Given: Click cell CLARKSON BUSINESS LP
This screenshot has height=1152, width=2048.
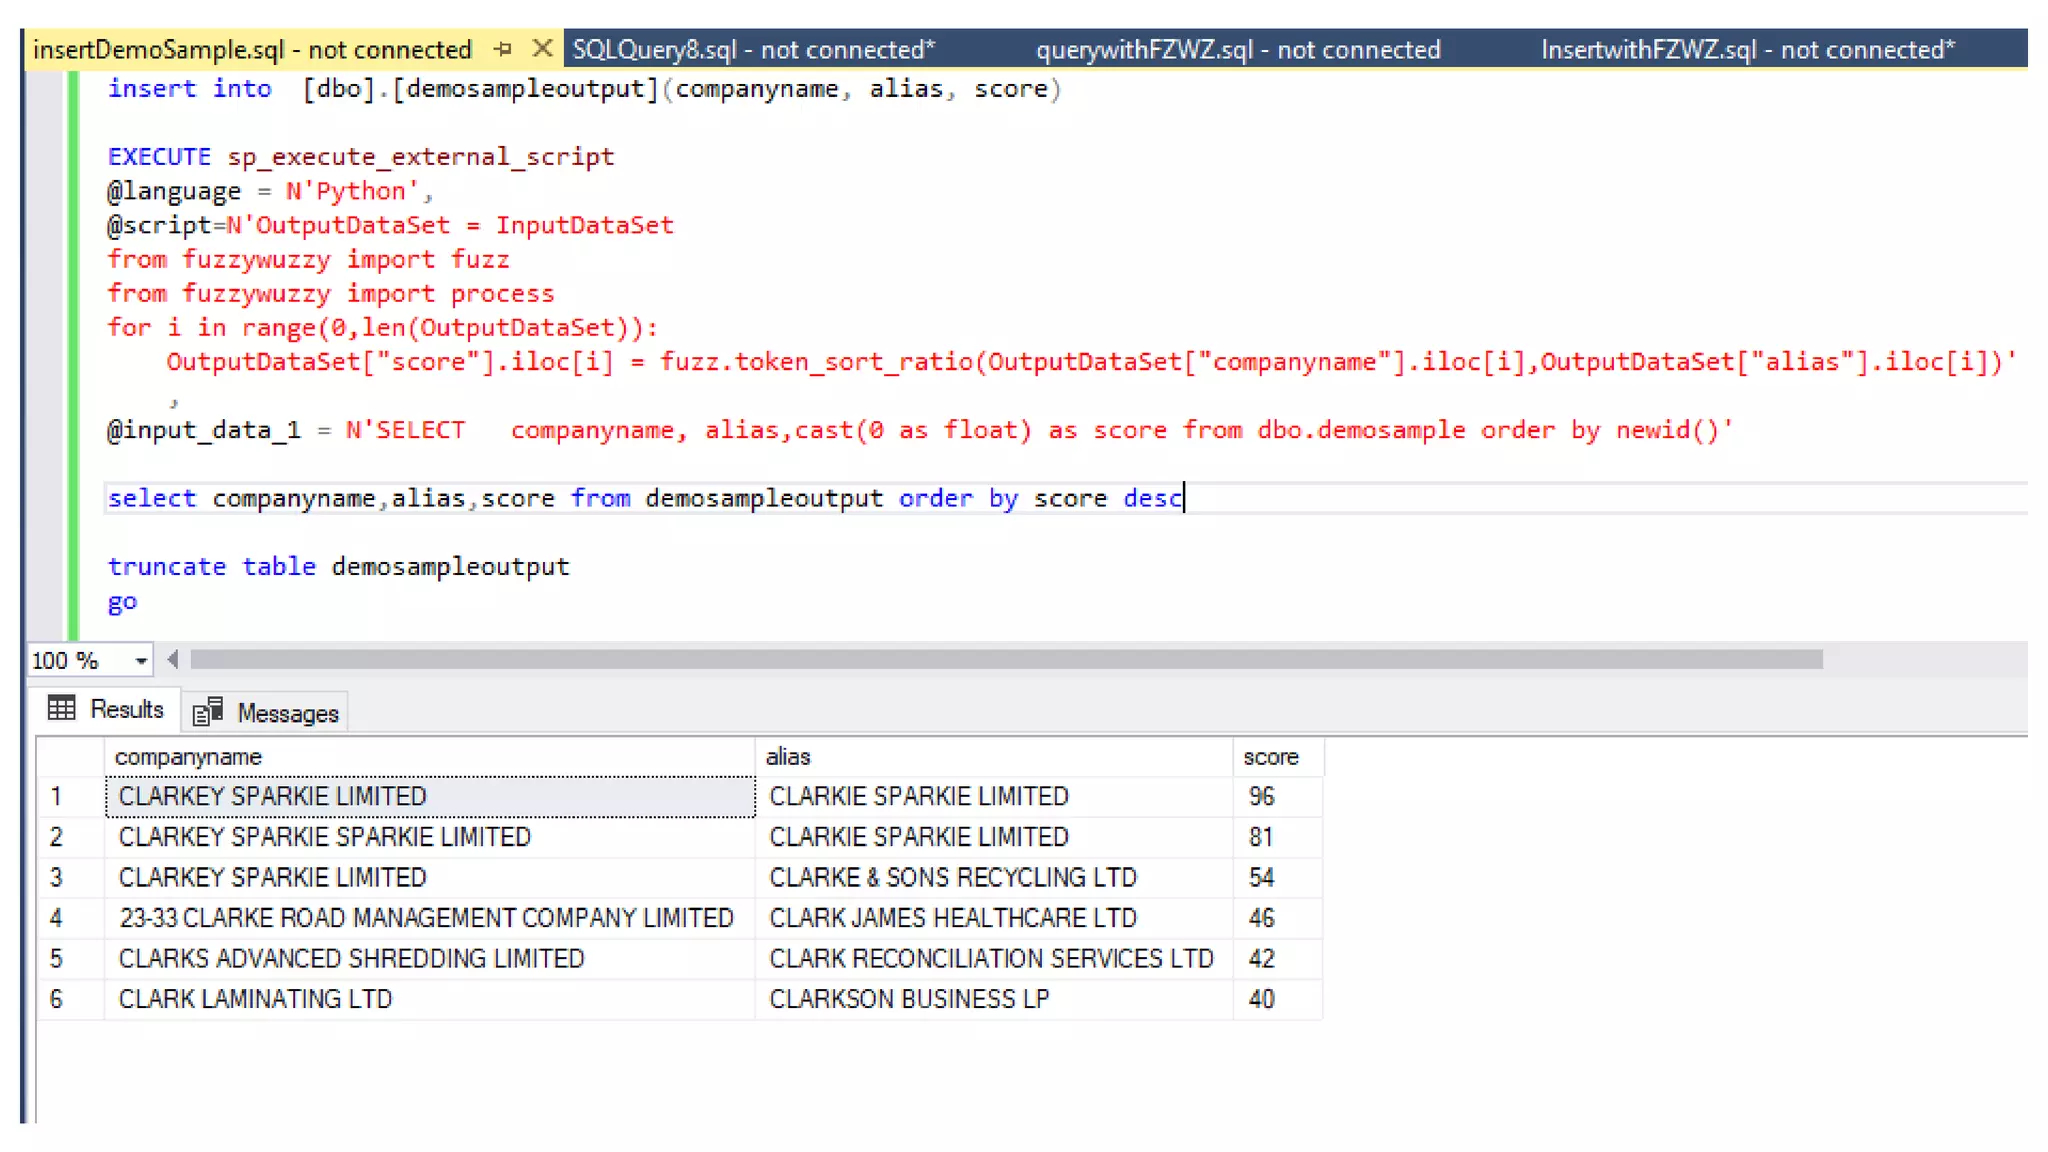Looking at the screenshot, I should [994, 999].
